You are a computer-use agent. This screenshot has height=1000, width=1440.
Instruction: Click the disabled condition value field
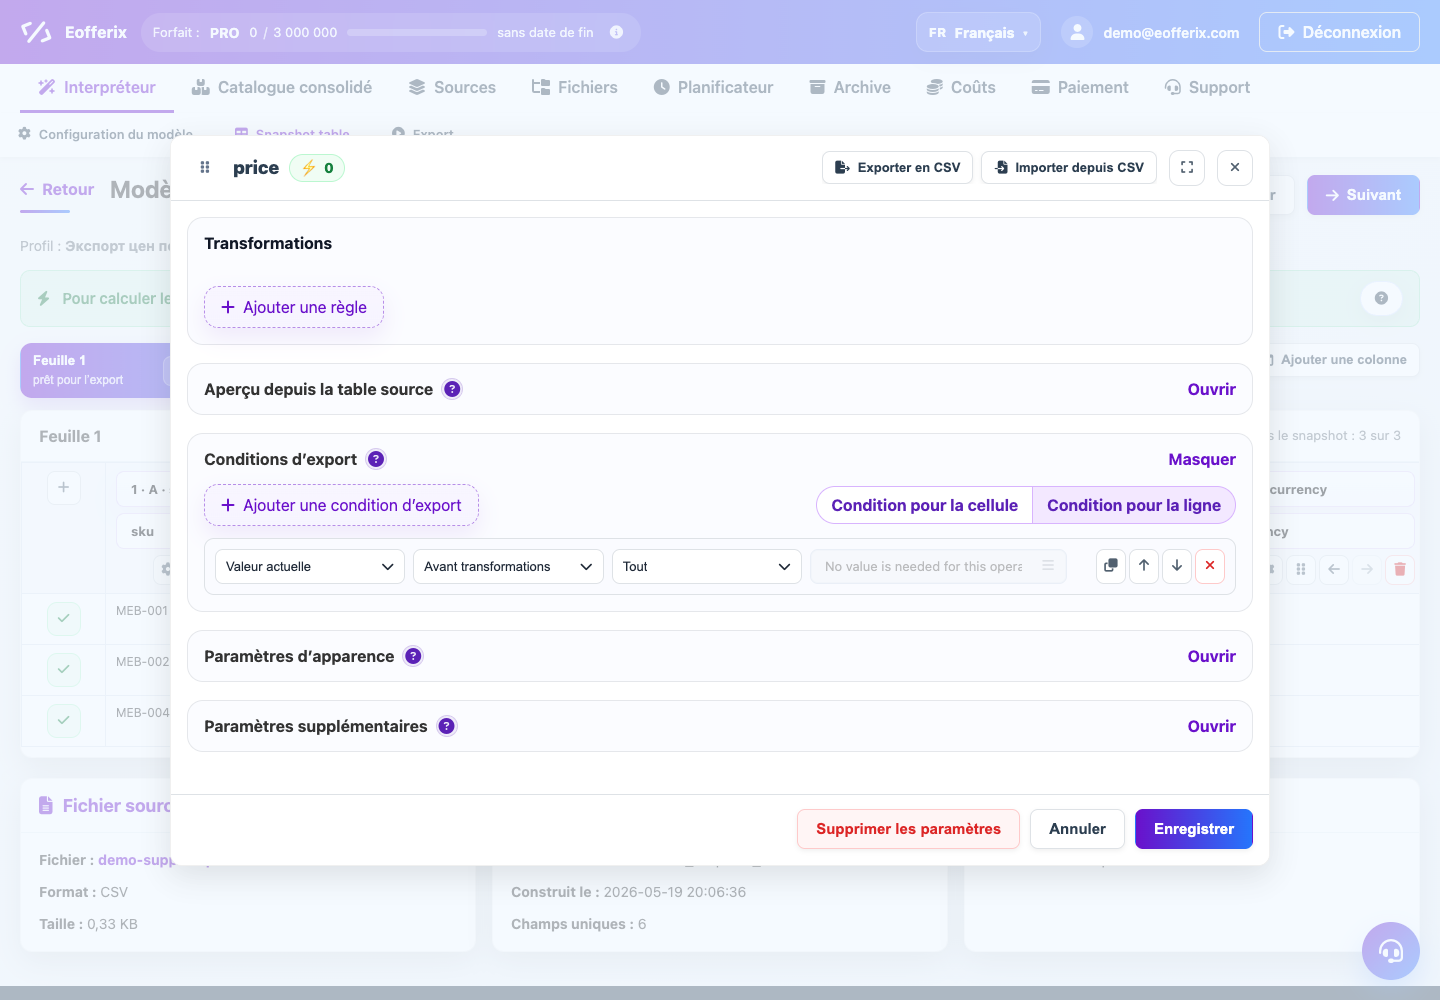pos(938,566)
